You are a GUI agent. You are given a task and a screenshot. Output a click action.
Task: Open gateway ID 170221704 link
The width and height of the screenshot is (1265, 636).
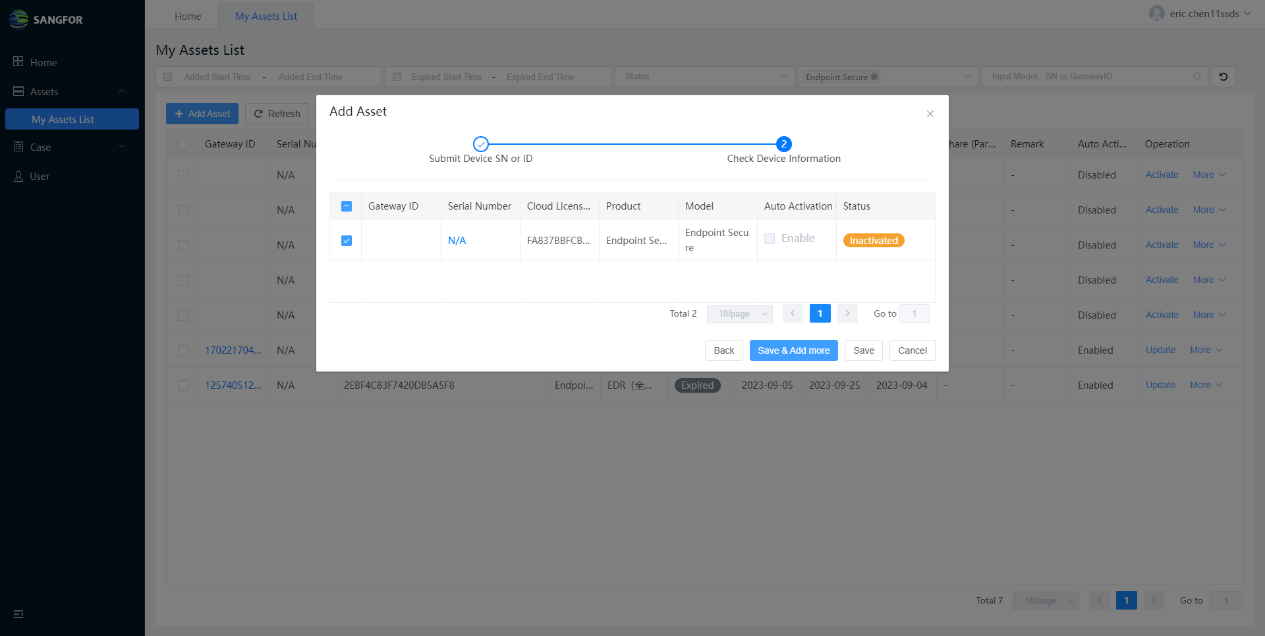point(233,351)
